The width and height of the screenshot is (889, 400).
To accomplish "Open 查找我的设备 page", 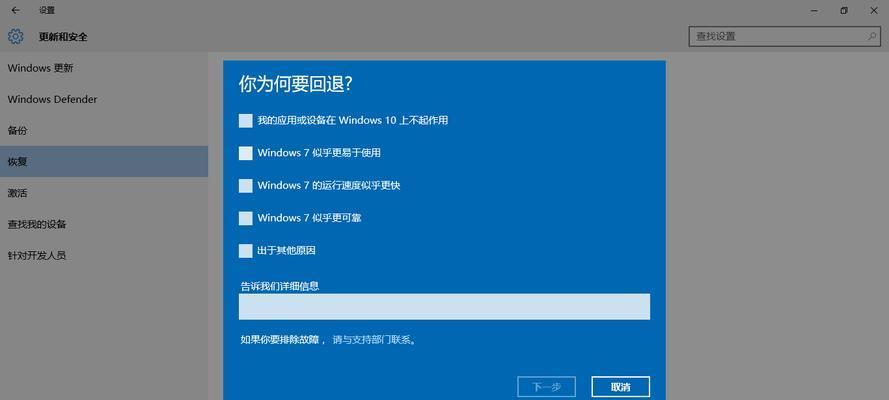I will point(104,224).
